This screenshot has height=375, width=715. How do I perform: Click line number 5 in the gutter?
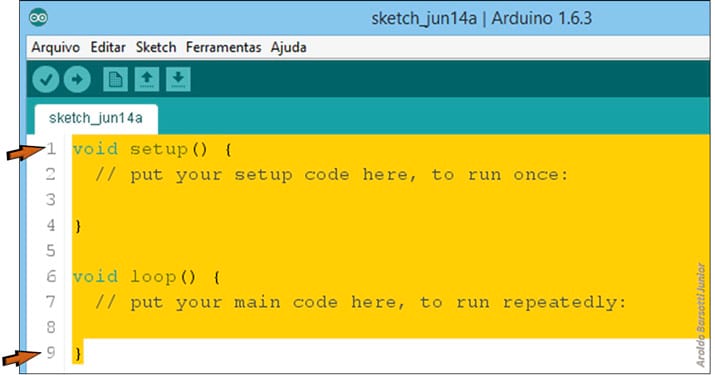51,251
